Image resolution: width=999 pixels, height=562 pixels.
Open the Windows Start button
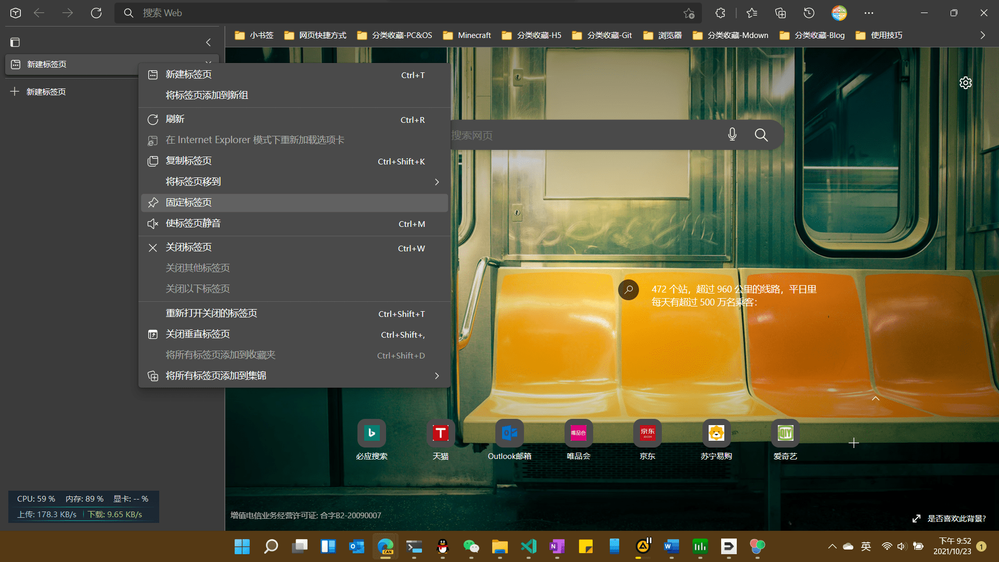click(x=242, y=547)
